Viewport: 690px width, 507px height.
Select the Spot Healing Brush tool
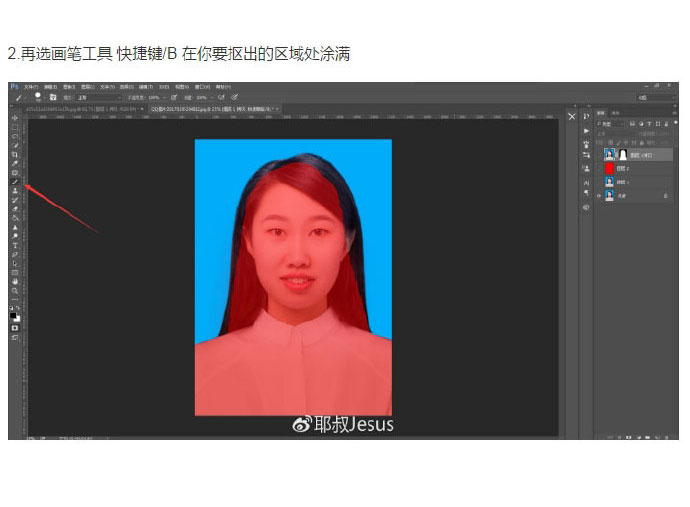tap(15, 172)
